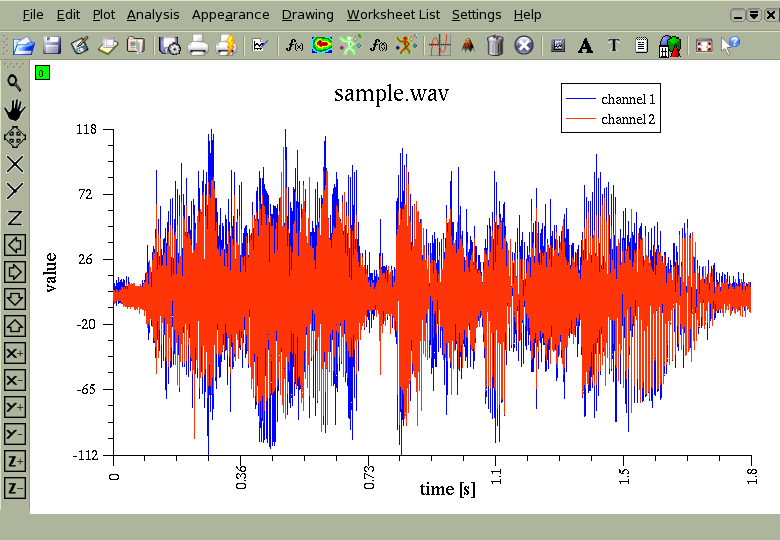Click the Y- zoom-out button

tap(14, 434)
